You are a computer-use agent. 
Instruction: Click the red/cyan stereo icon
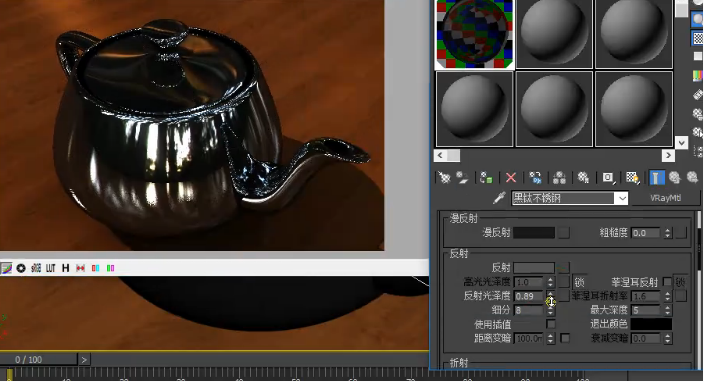(95, 268)
